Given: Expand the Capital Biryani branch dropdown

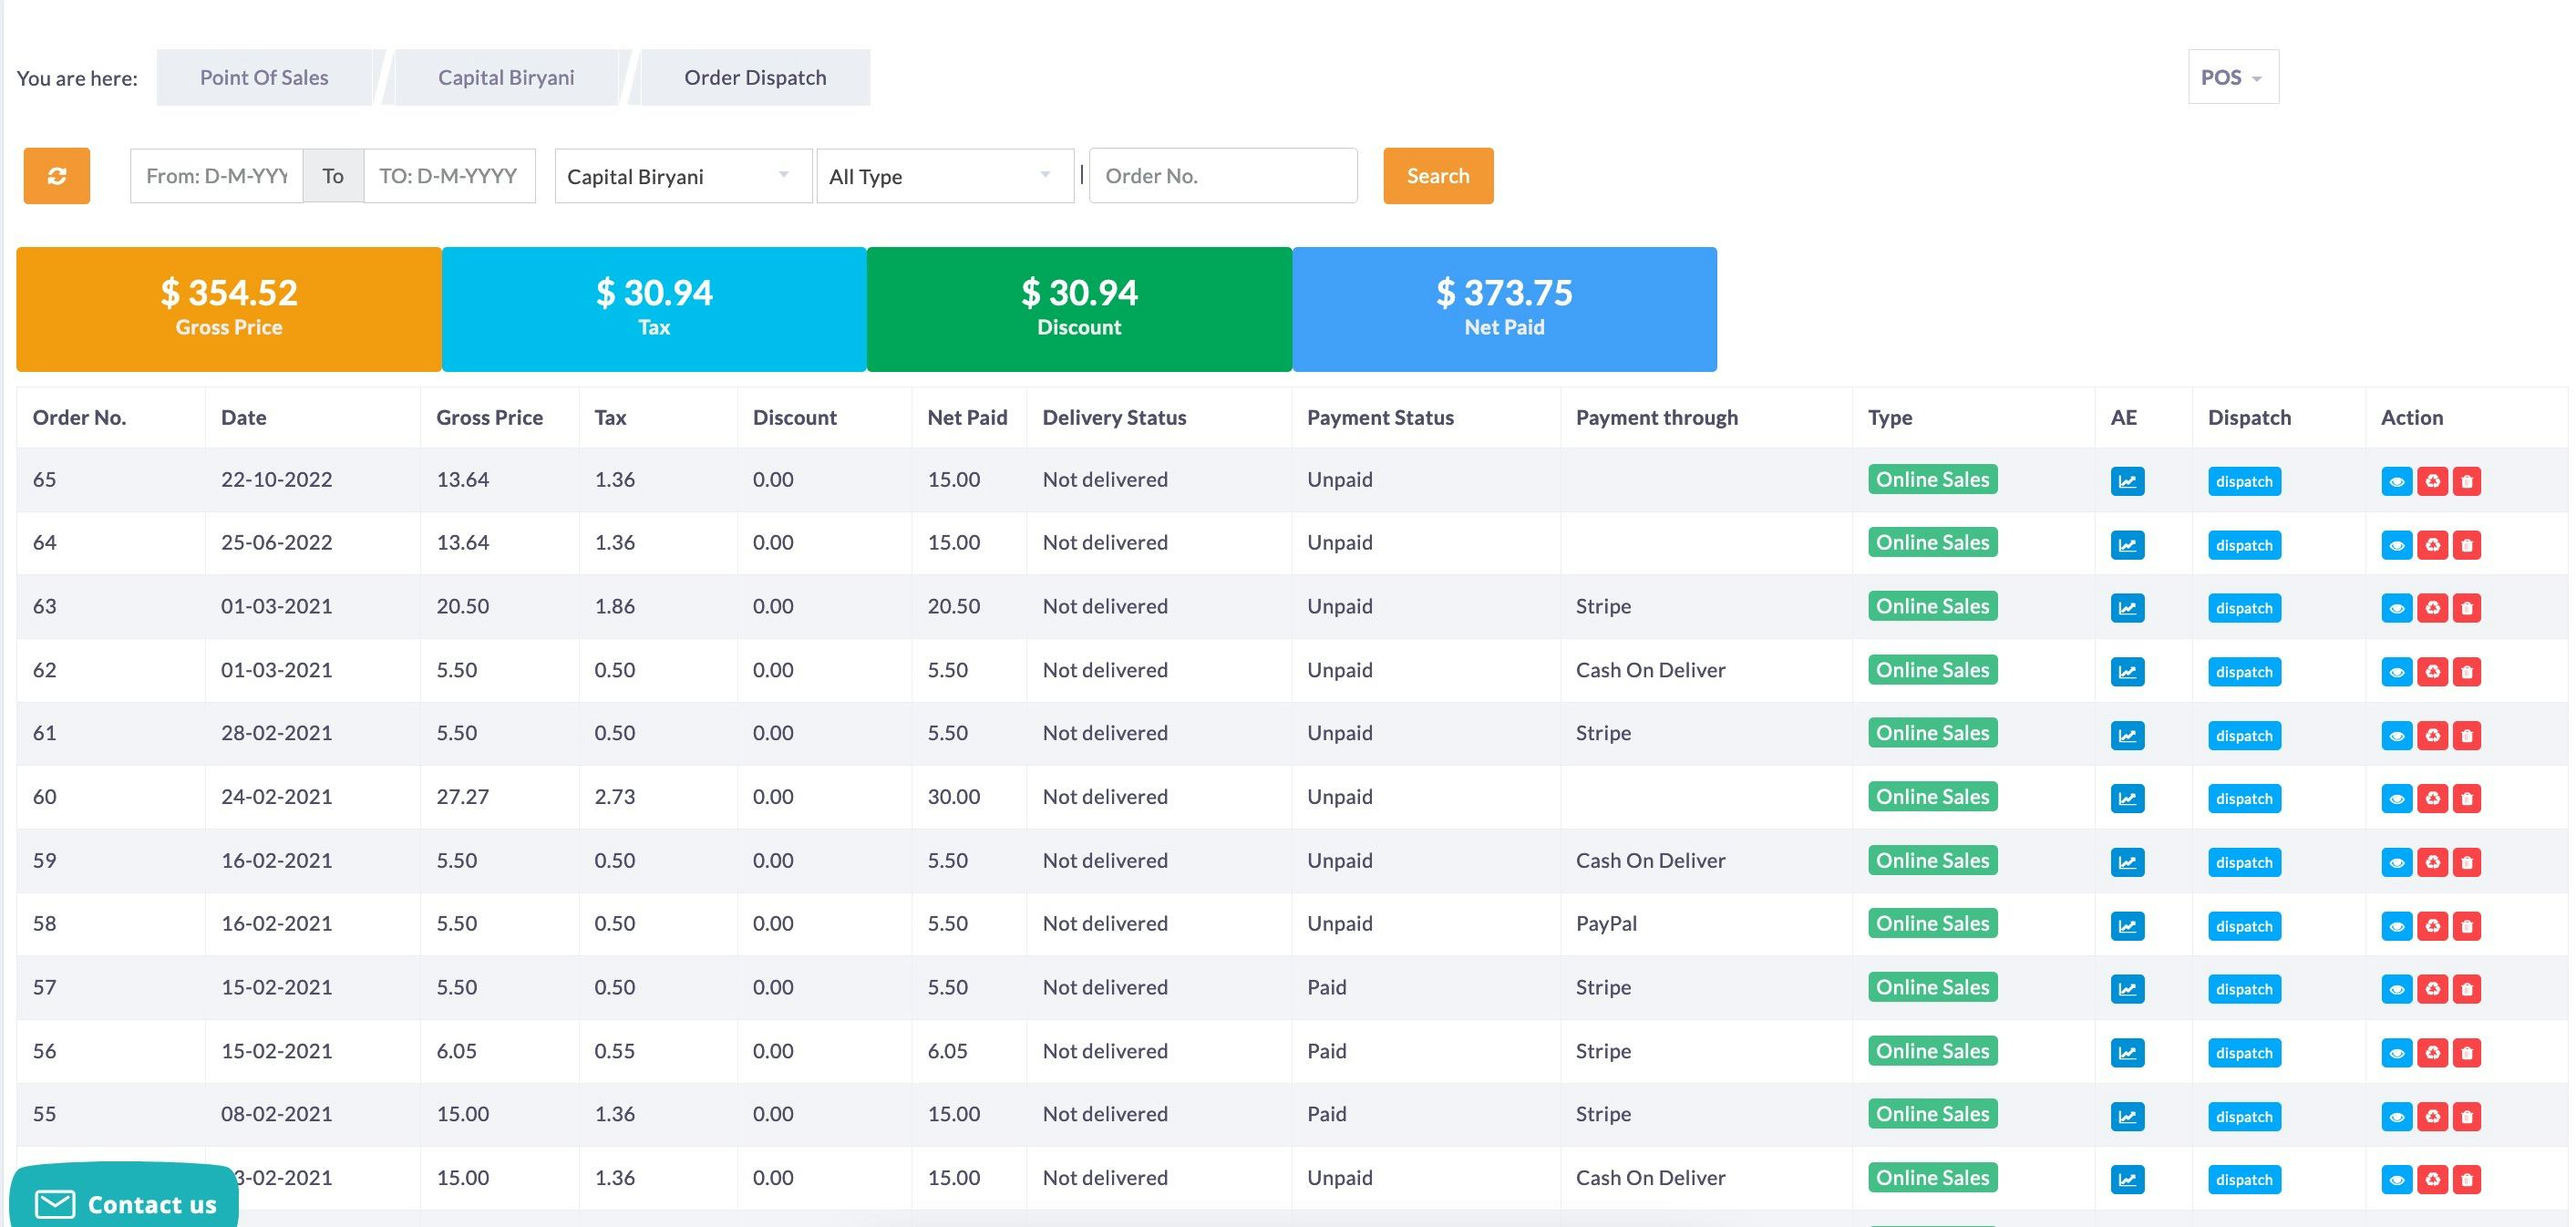Looking at the screenshot, I should click(682, 176).
